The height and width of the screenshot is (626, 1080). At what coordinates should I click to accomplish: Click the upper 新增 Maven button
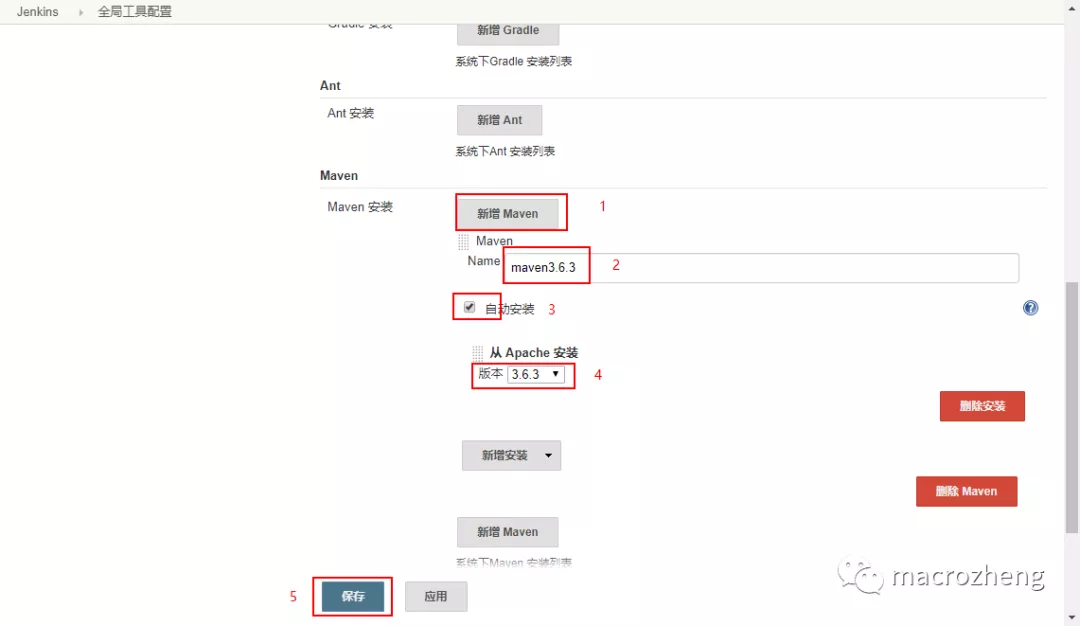pos(508,213)
